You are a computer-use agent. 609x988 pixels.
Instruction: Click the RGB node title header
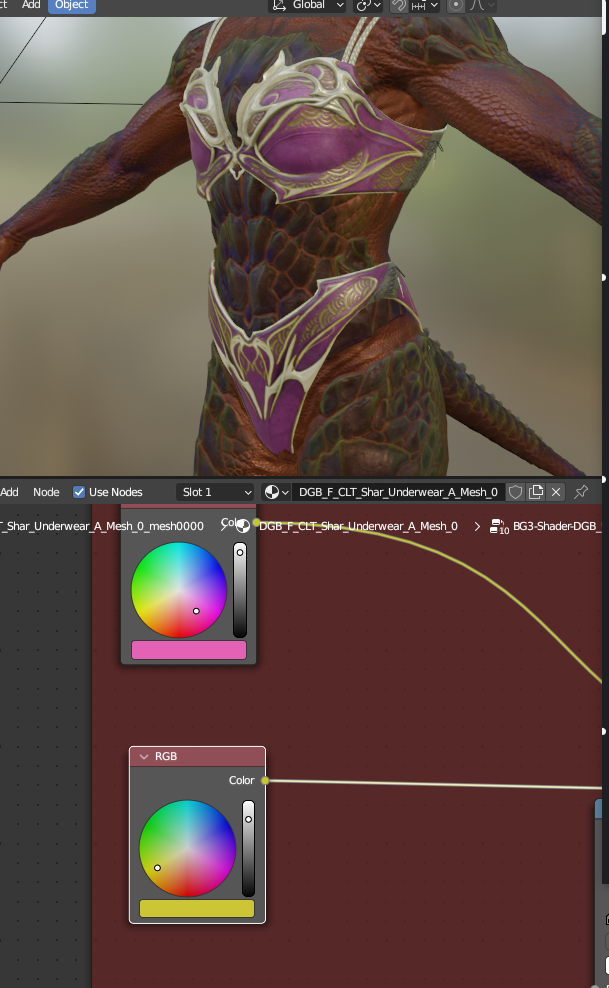click(x=197, y=756)
